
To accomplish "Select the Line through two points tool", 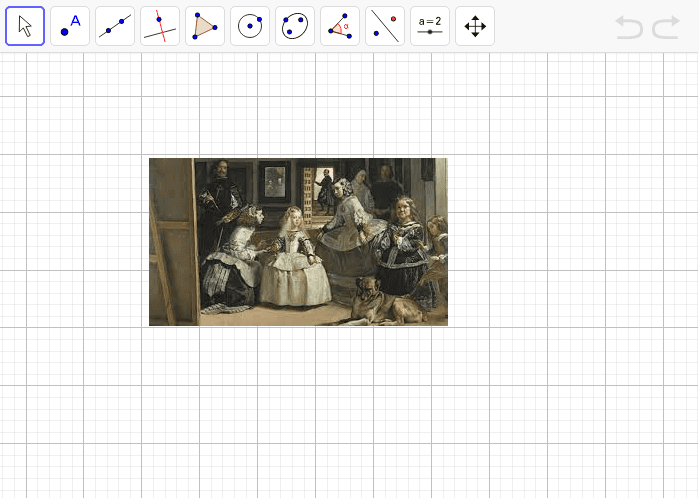I will pyautogui.click(x=115, y=26).
